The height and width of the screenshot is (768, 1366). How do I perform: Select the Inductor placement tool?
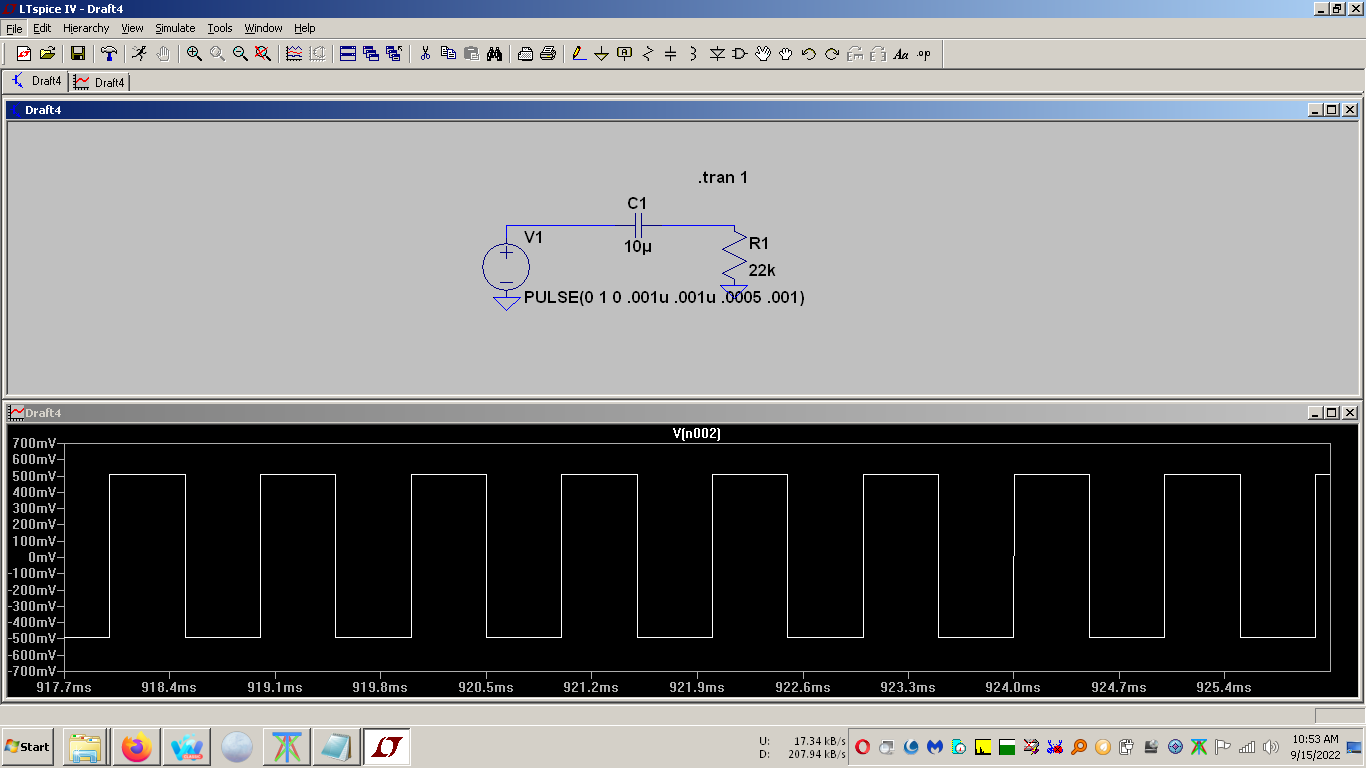[x=693, y=54]
